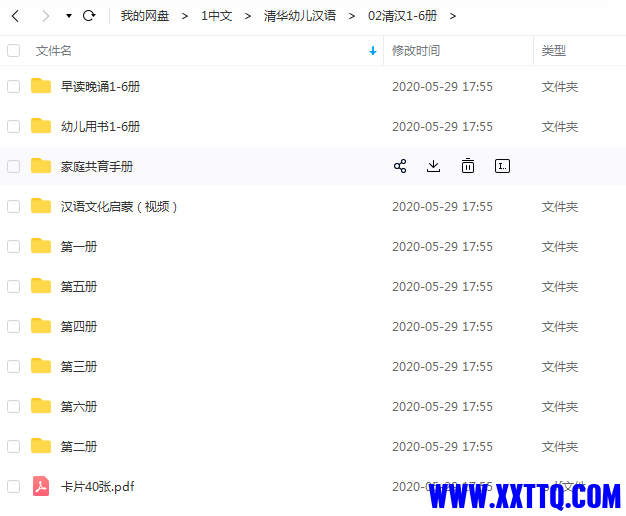Sort by 类型 column

tap(553, 51)
